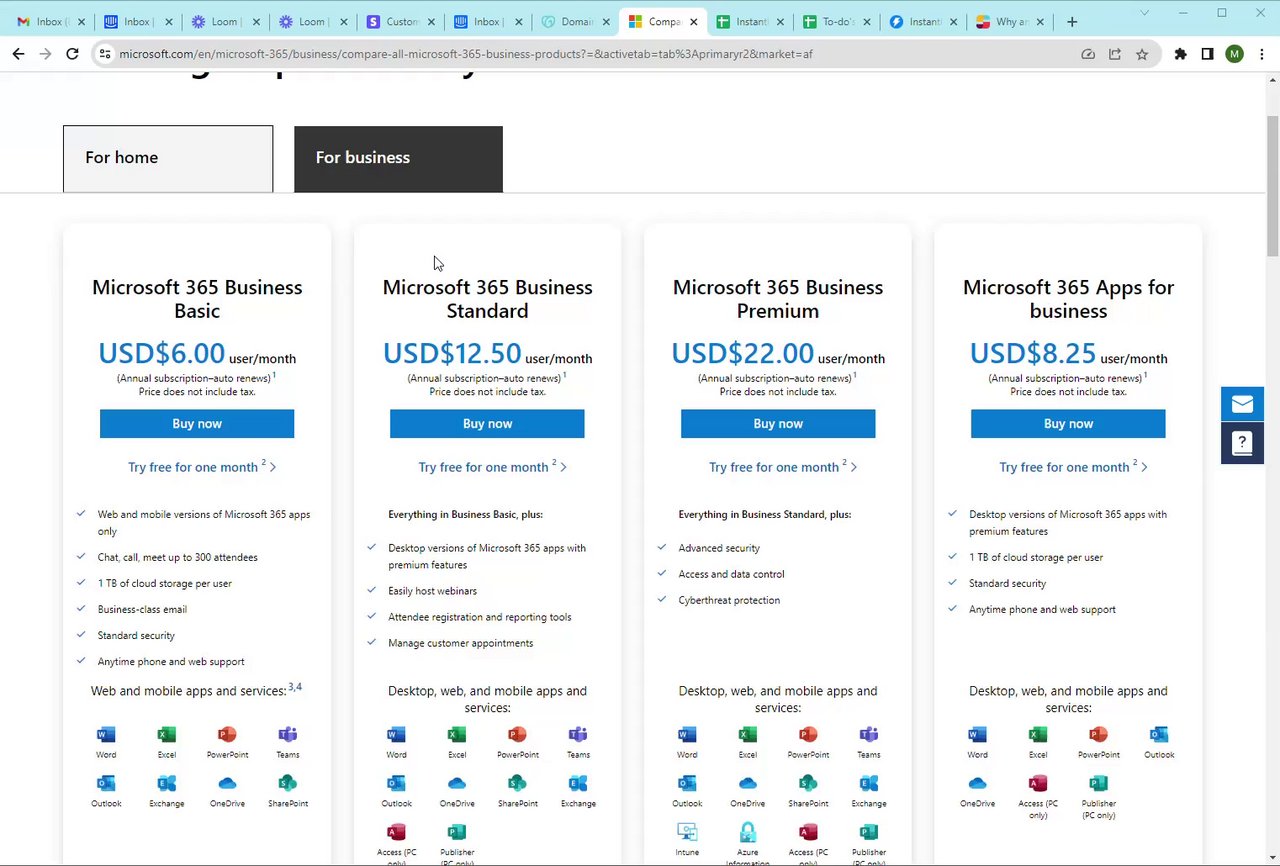Click Outlook icon in Business Basic card
1280x866 pixels.
pos(106,783)
